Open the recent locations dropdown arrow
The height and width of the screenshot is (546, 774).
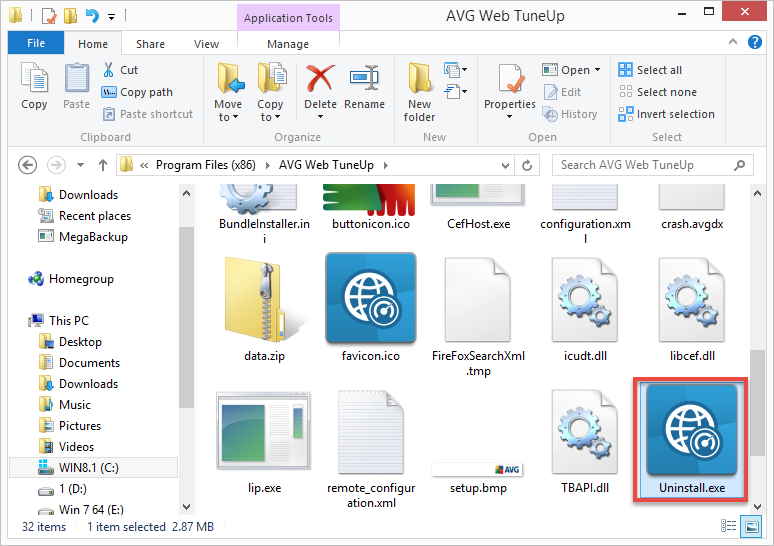point(80,165)
